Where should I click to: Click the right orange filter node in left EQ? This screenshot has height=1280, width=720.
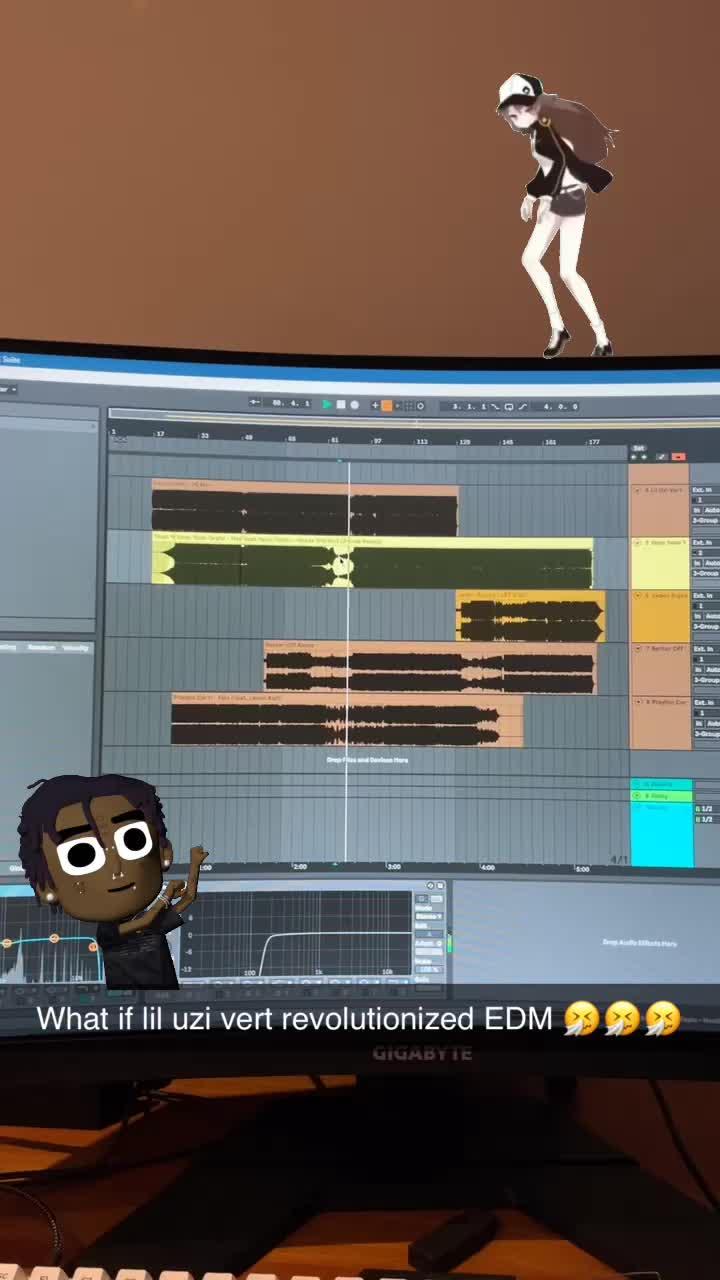pos(93,946)
